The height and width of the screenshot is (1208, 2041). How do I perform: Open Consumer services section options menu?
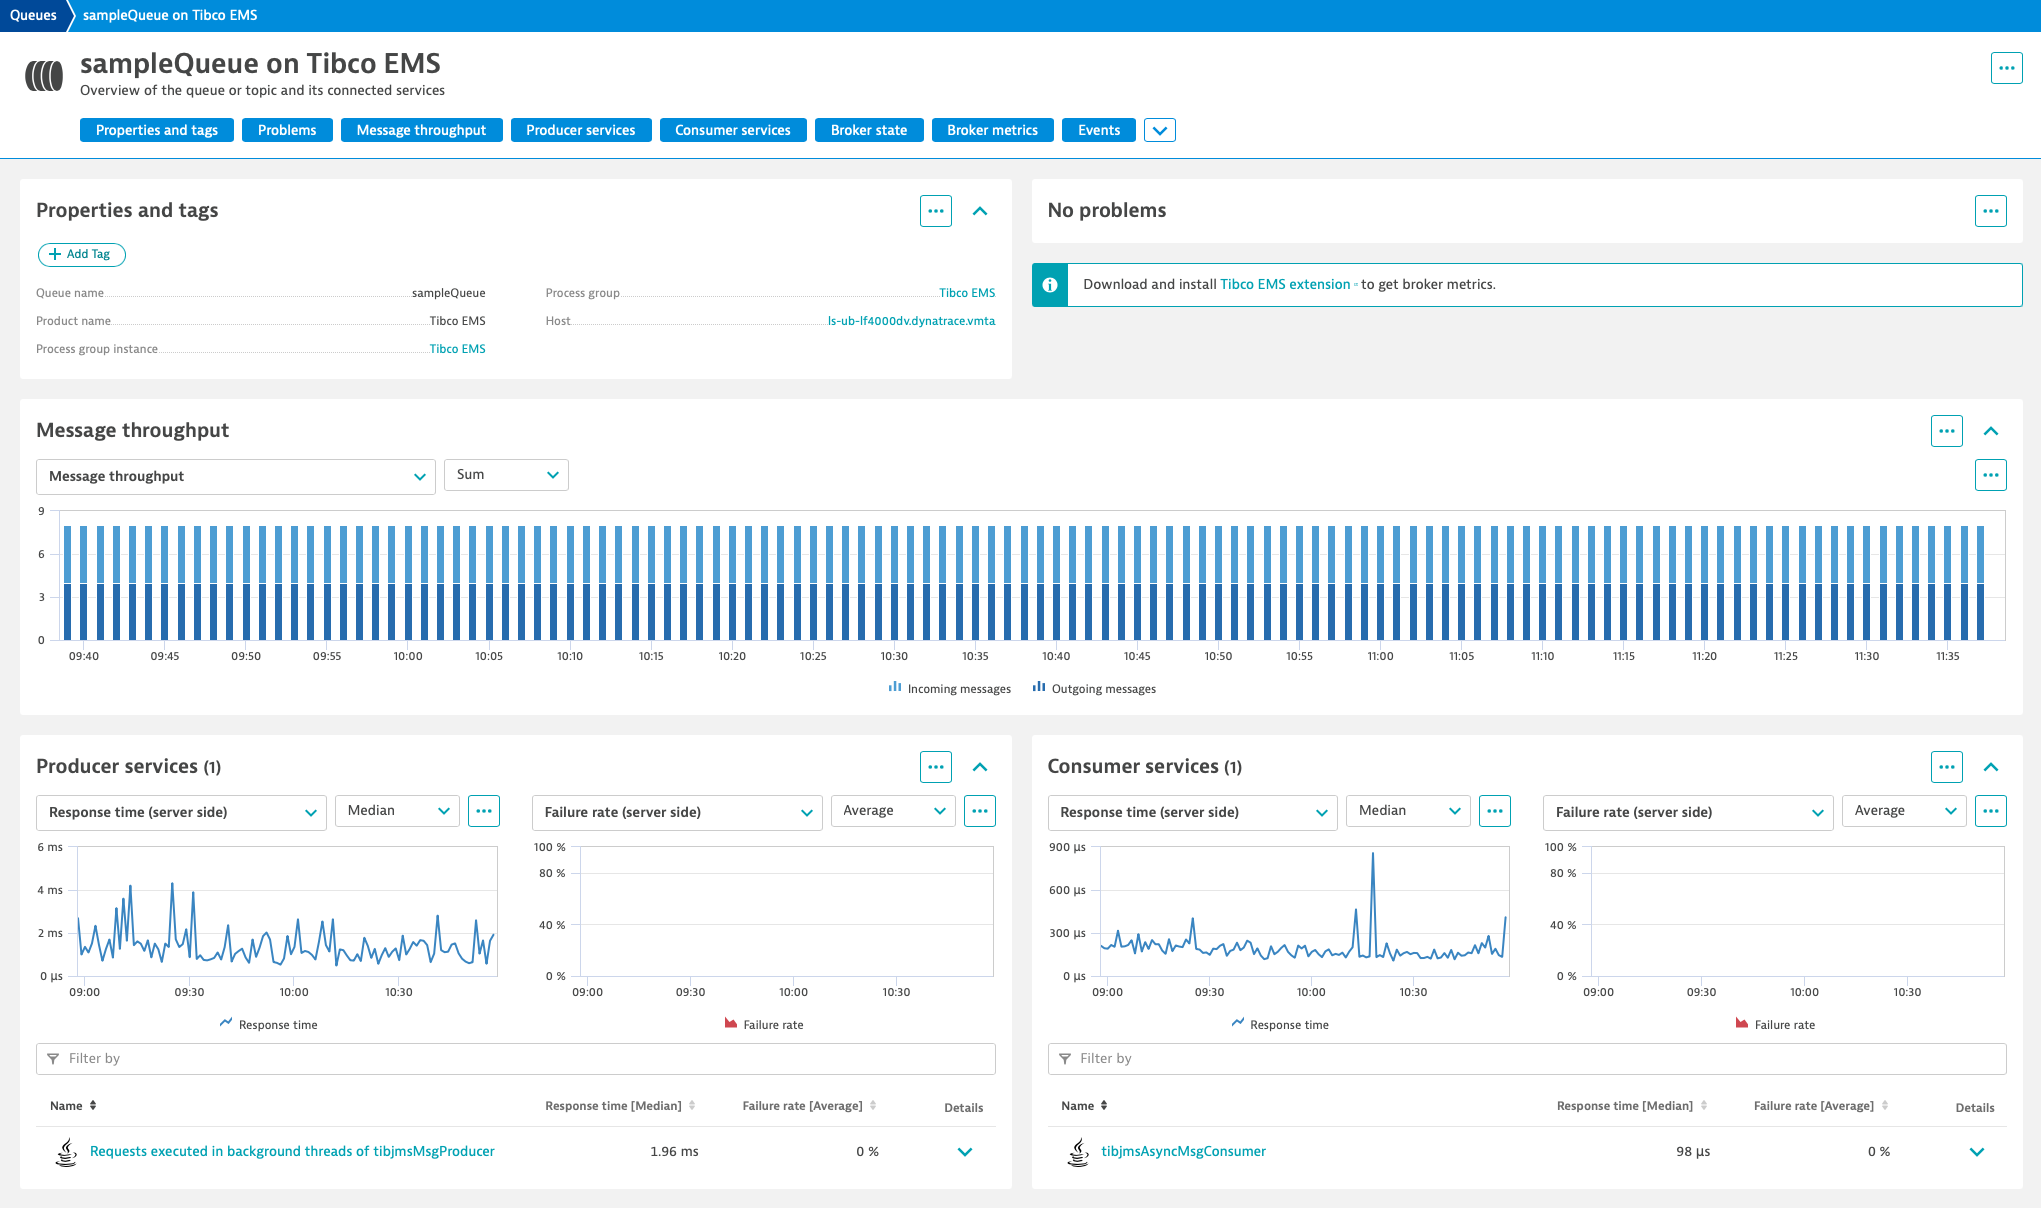pyautogui.click(x=1946, y=767)
